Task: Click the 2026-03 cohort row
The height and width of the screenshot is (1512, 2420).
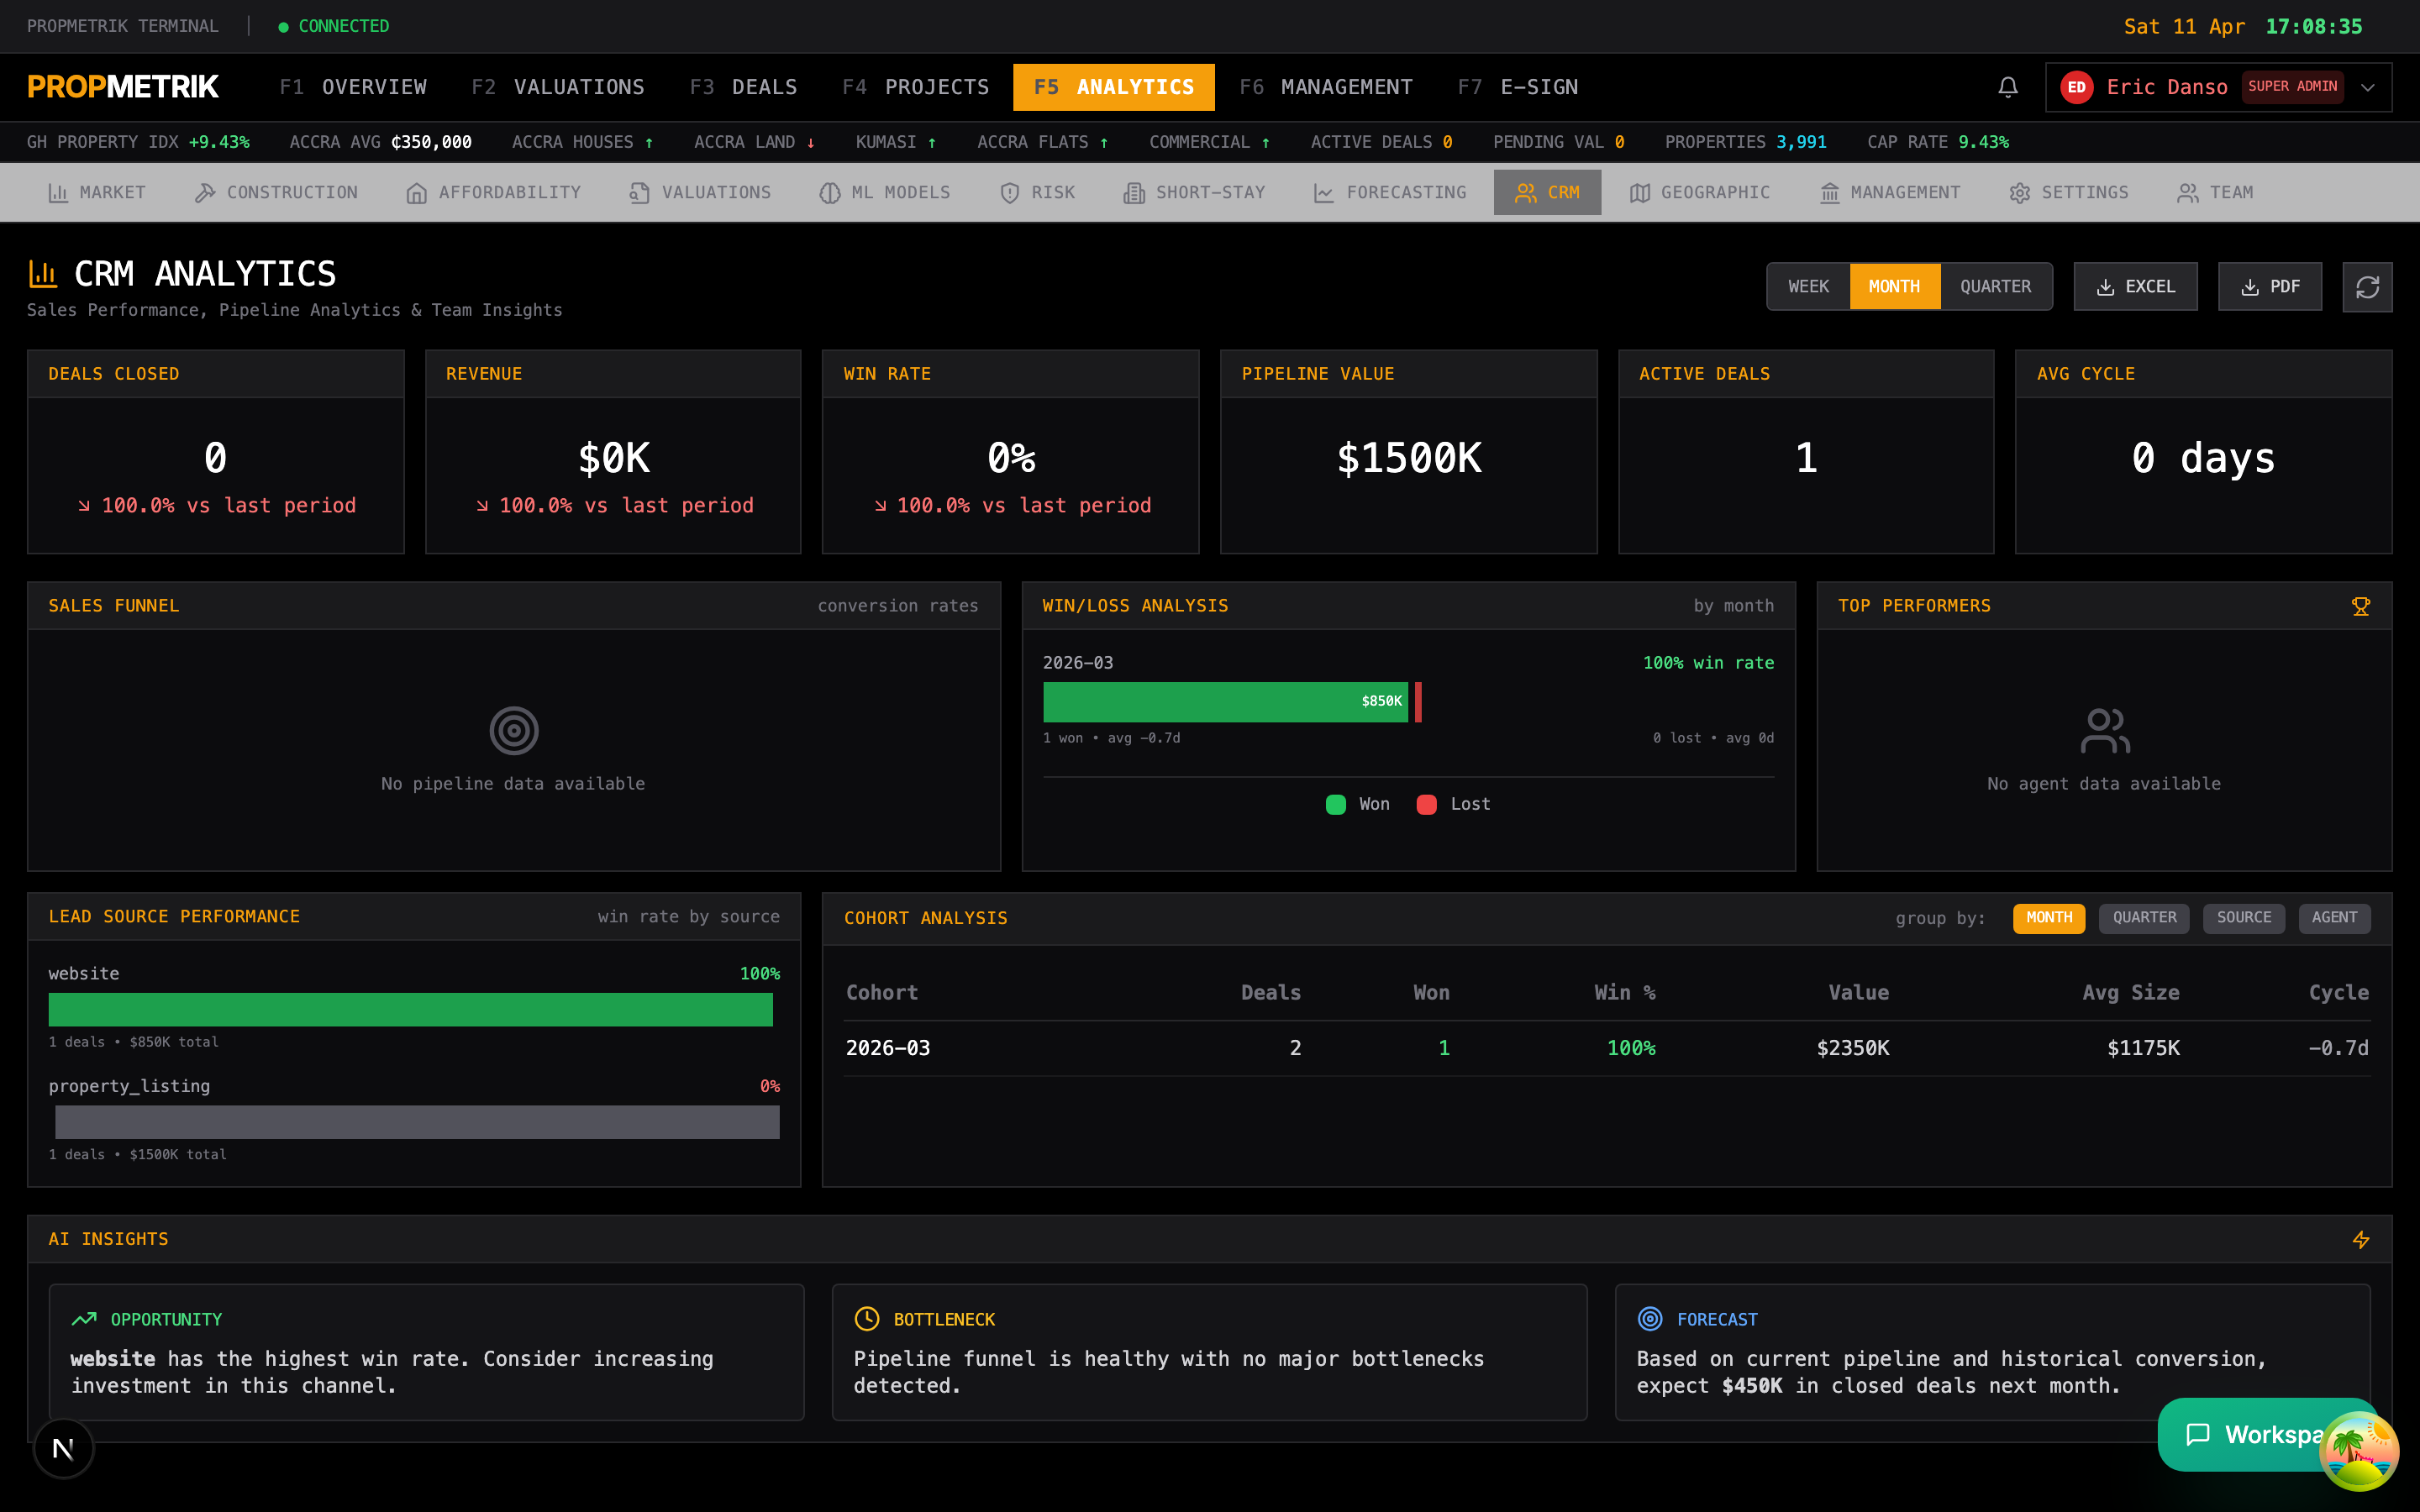Action: pyautogui.click(x=1607, y=1048)
